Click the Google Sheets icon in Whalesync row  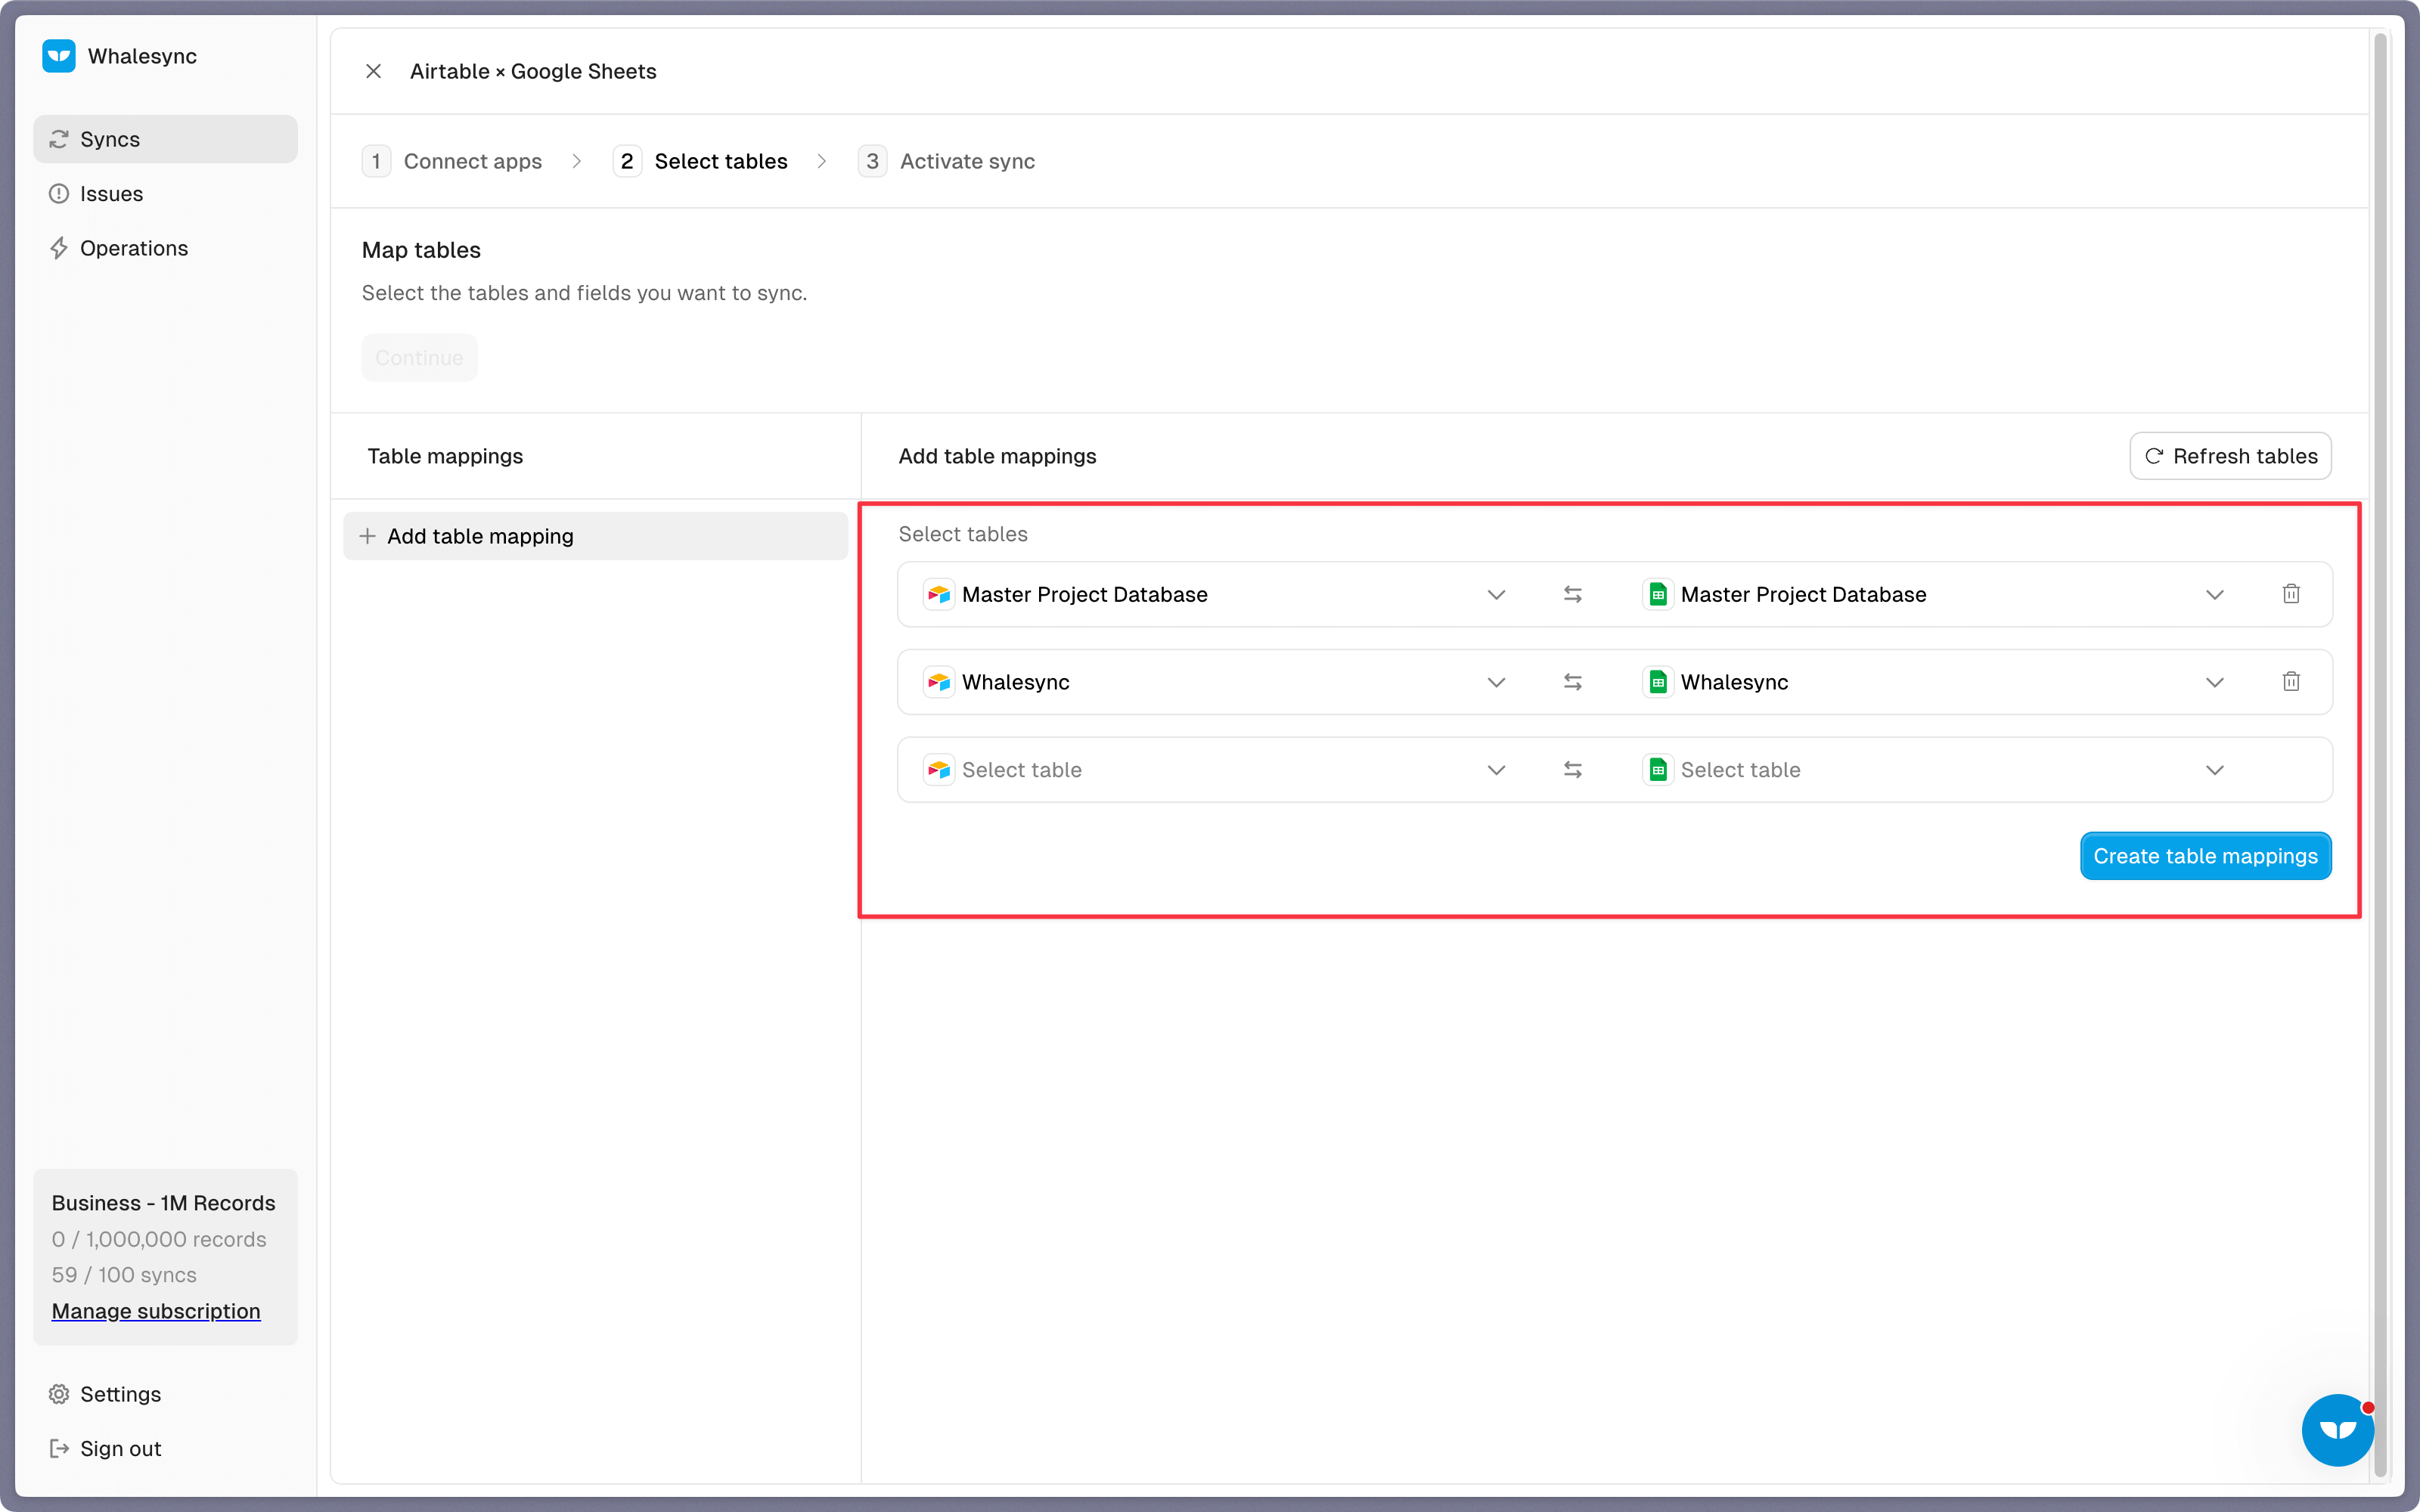(1658, 682)
